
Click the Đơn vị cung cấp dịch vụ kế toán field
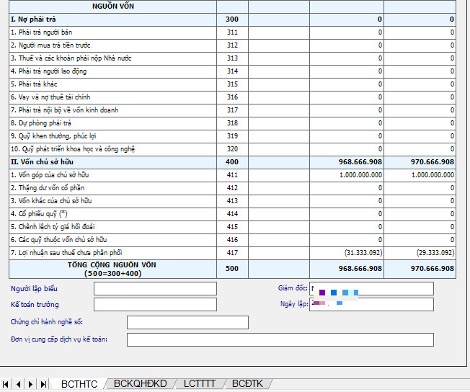280,340
